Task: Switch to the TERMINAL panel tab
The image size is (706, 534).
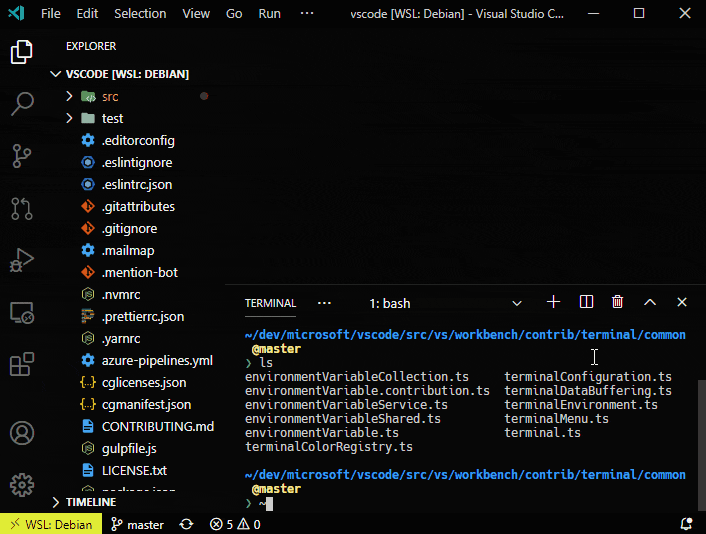Action: pyautogui.click(x=270, y=303)
